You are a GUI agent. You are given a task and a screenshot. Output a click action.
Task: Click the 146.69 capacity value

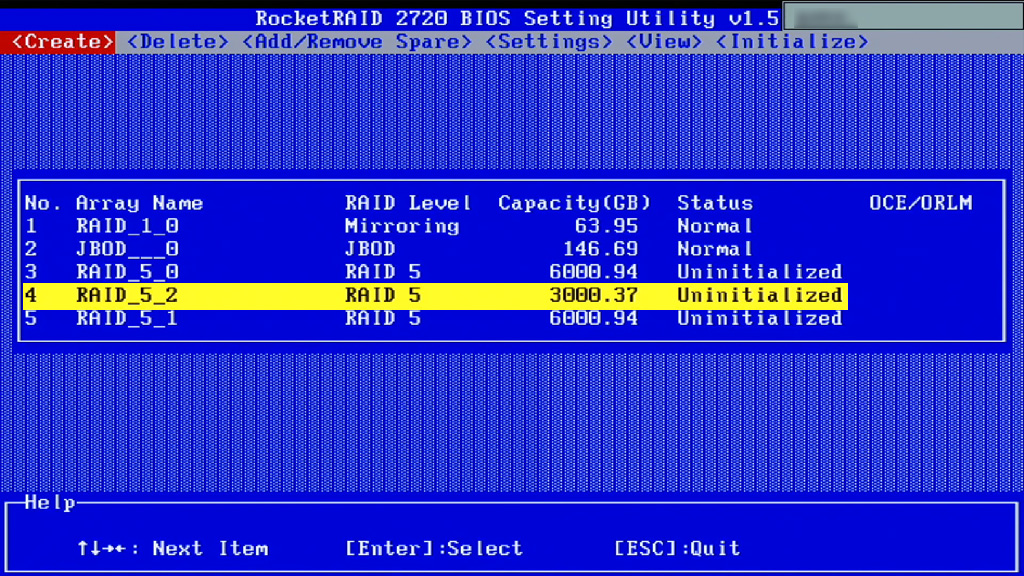pos(600,249)
